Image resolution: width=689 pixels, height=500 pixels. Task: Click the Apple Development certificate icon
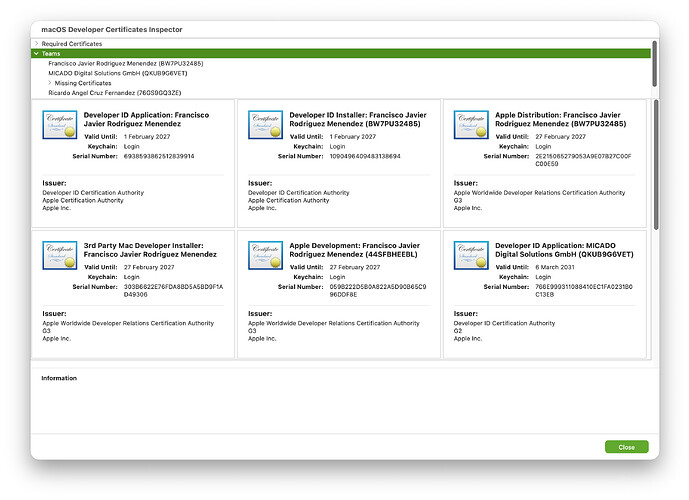tap(265, 255)
